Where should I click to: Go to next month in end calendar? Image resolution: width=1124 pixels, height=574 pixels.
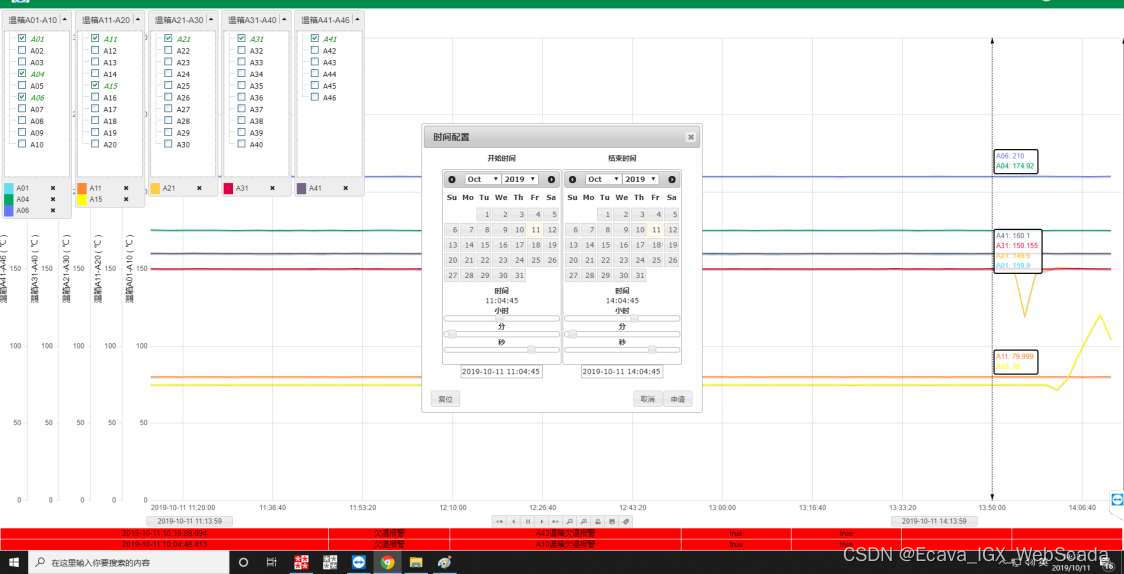672,179
